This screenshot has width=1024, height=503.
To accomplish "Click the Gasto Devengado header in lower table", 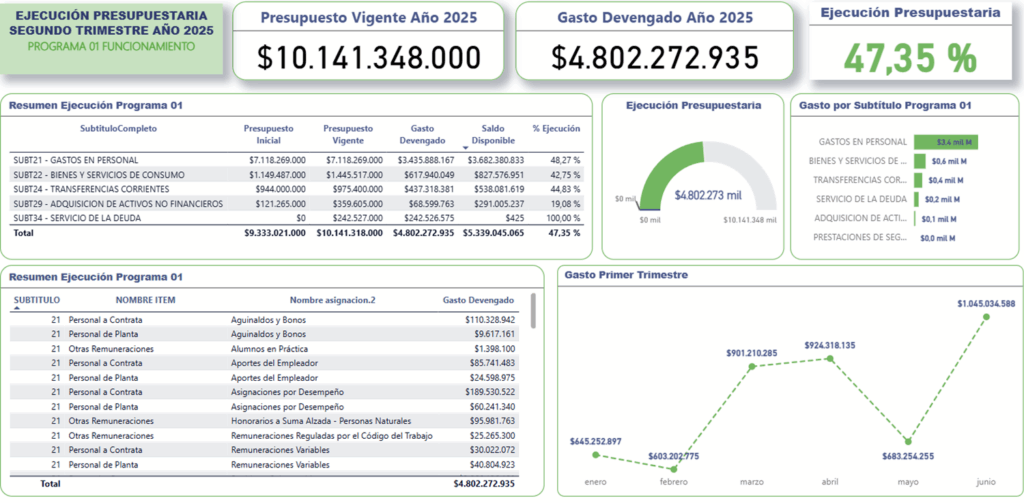I will pos(478,300).
